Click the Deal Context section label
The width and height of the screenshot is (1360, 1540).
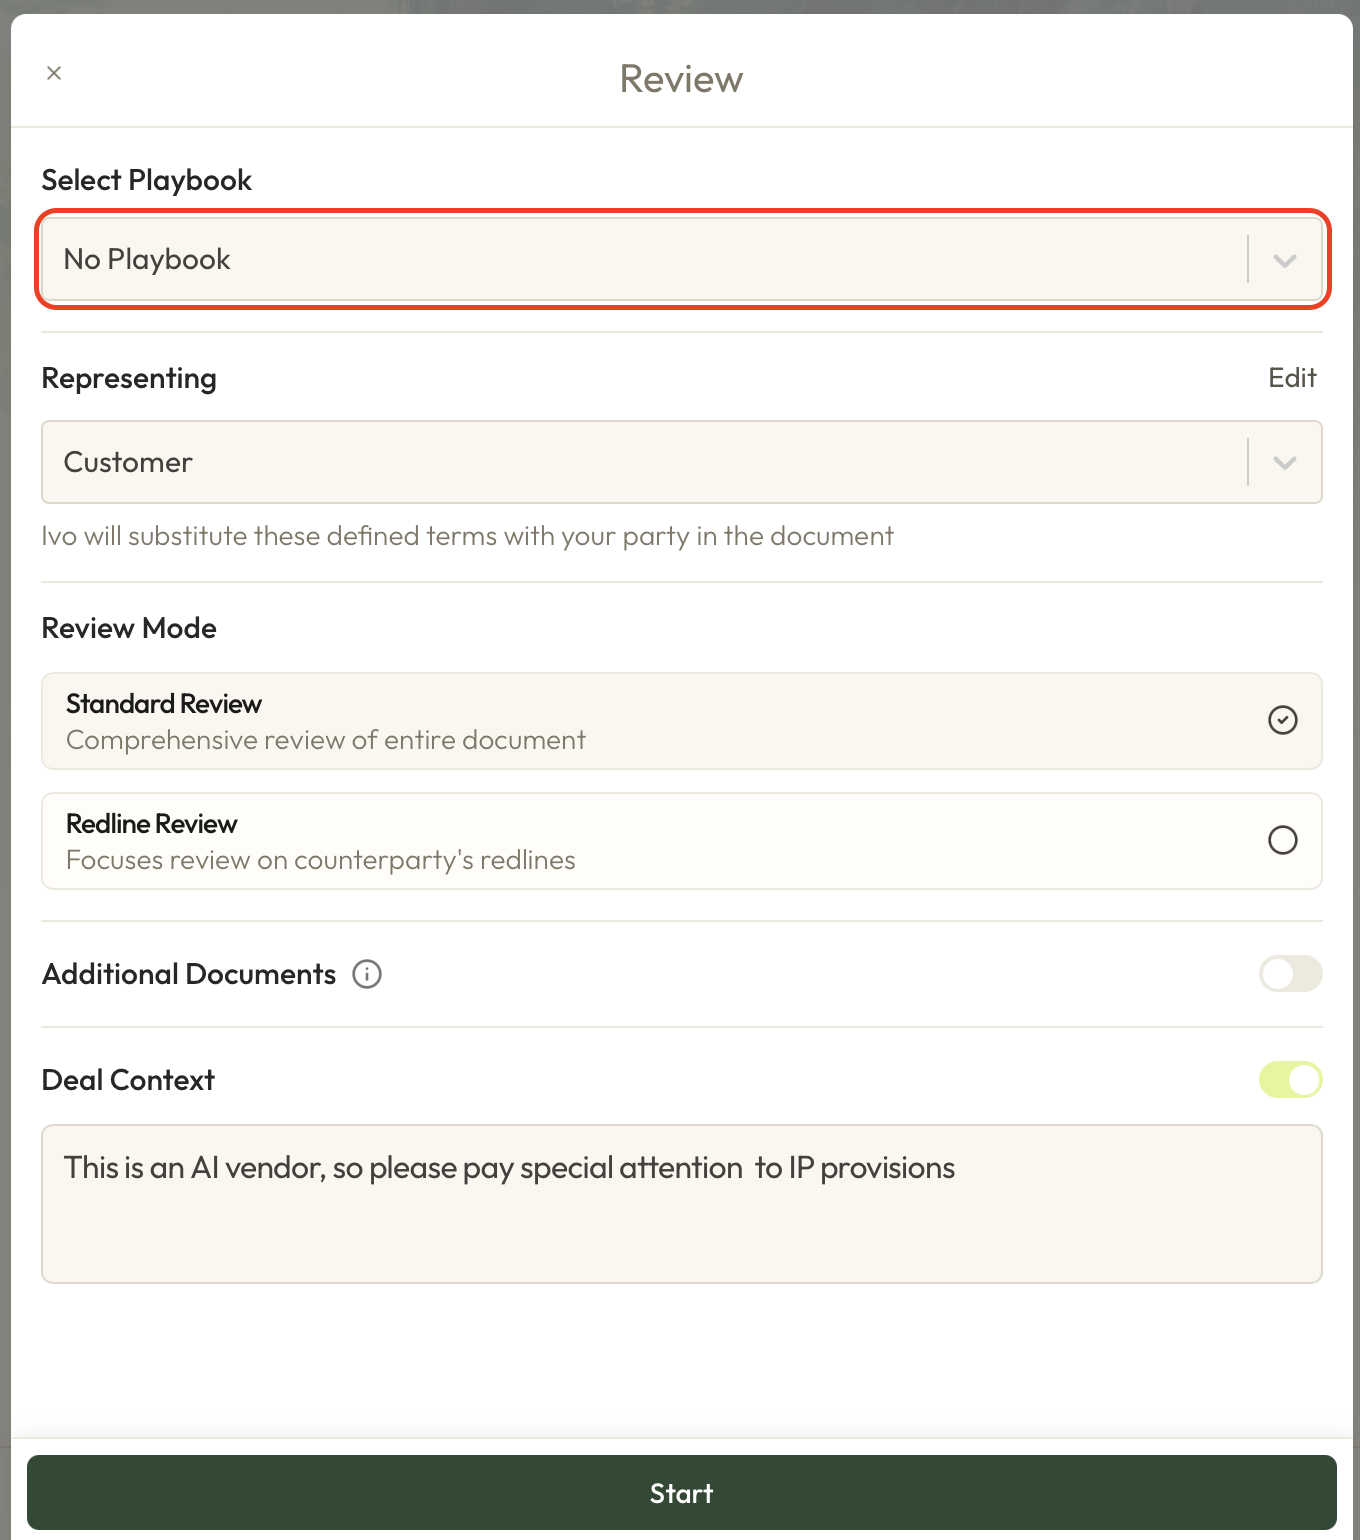coord(128,1080)
